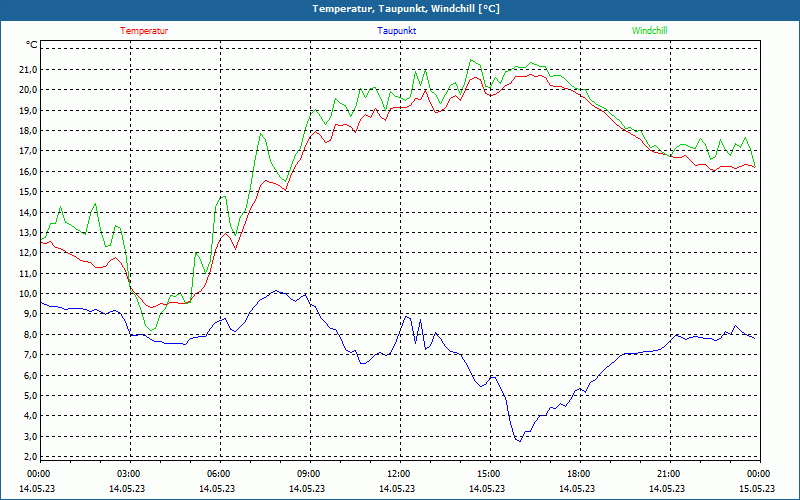
Task: Click the 19,0 y-axis label
Action: click(x=28, y=110)
